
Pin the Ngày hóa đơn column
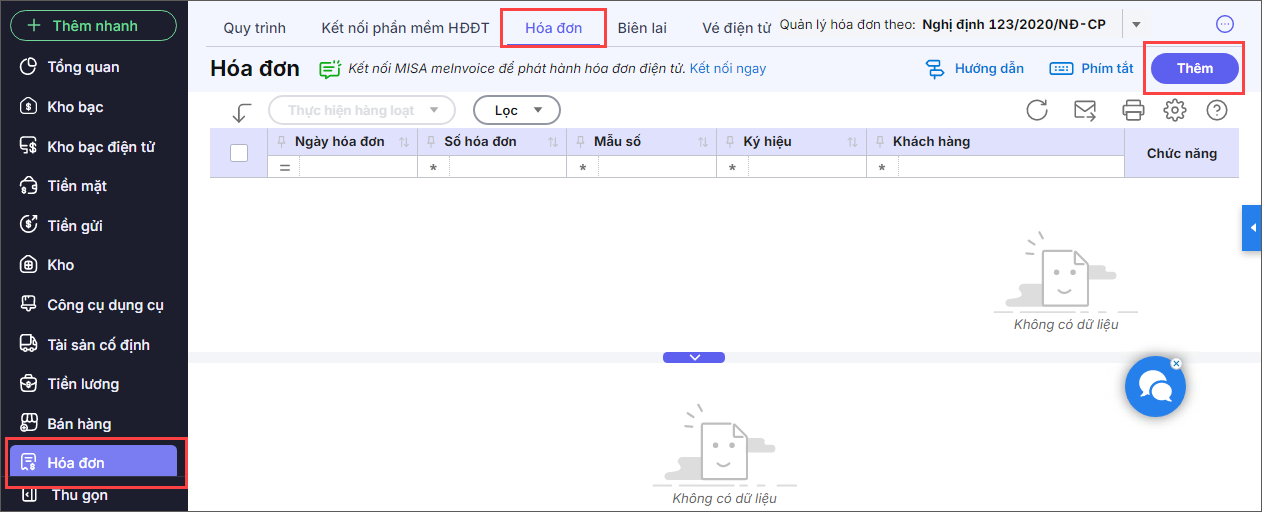click(281, 142)
